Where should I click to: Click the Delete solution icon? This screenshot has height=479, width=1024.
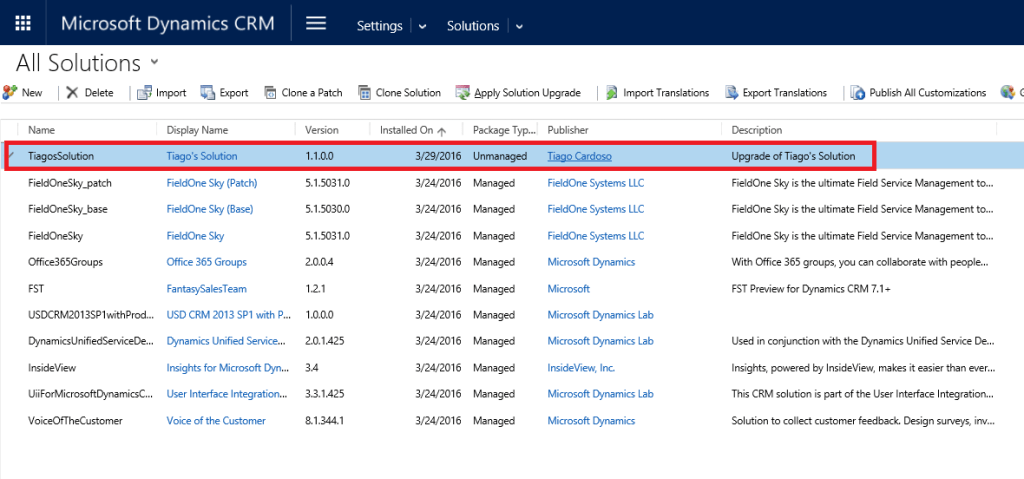[x=73, y=93]
